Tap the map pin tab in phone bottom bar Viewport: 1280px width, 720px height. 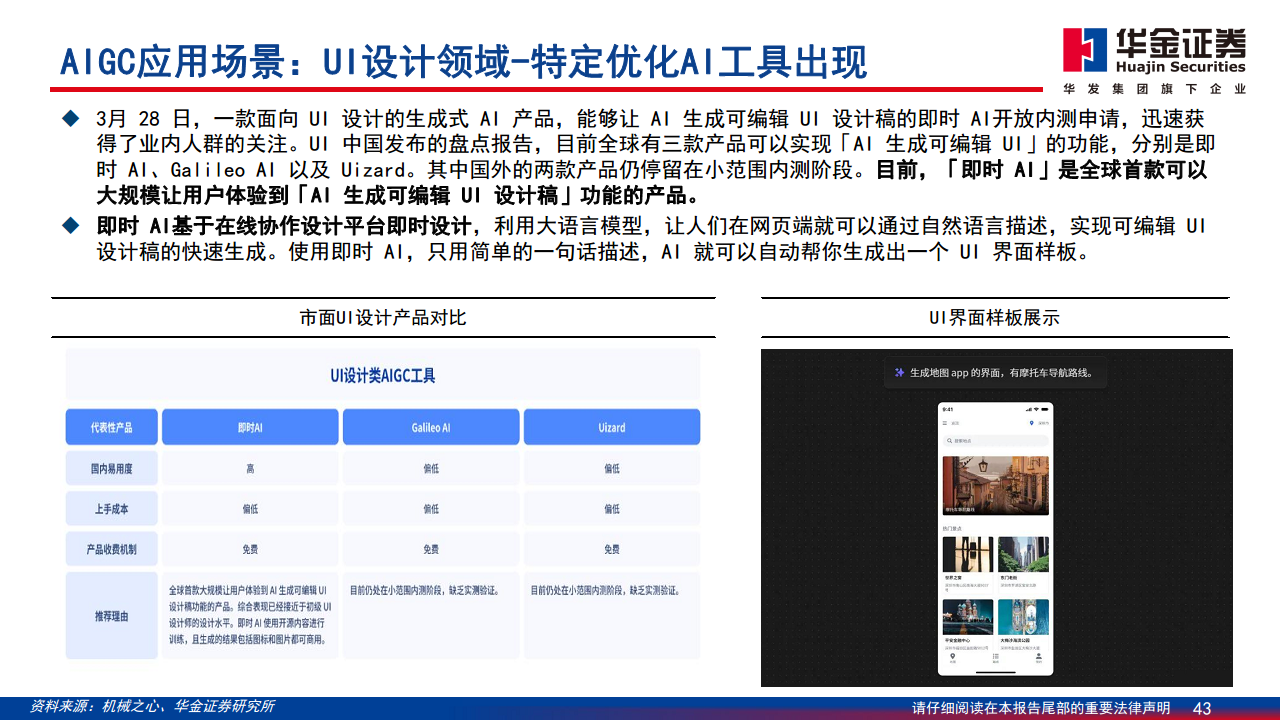[x=953, y=657]
